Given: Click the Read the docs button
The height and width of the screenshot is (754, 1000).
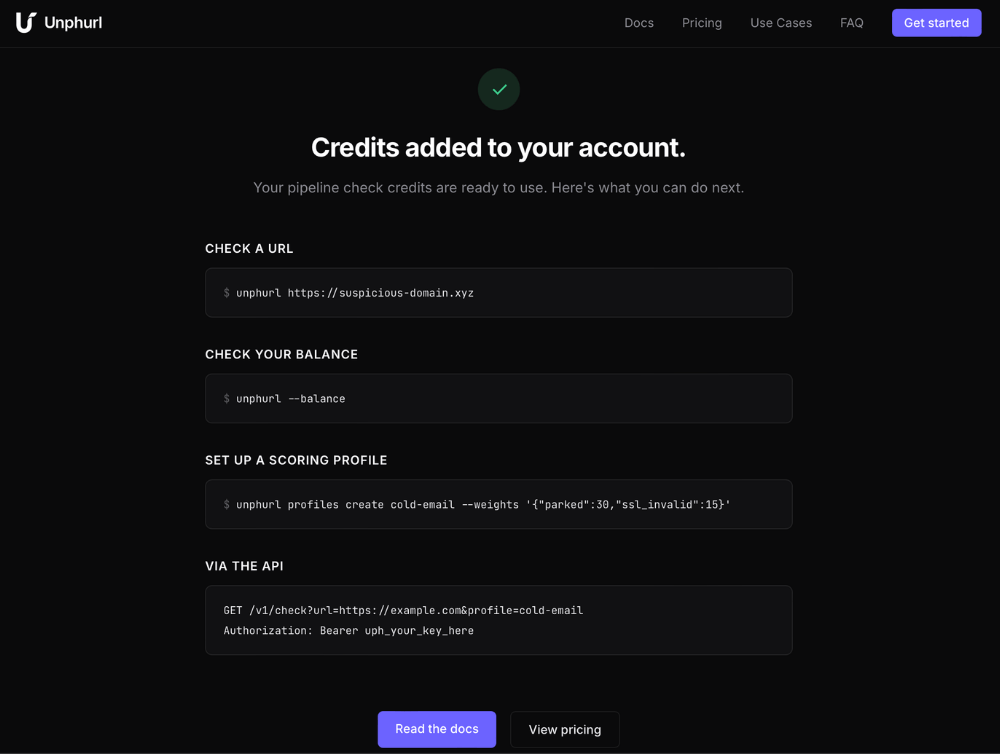Looking at the screenshot, I should pyautogui.click(x=436, y=729).
